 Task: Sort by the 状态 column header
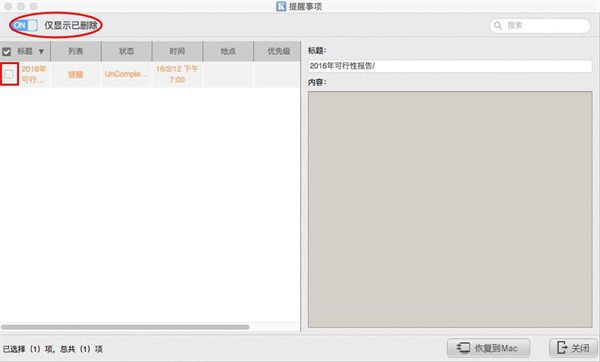[127, 51]
